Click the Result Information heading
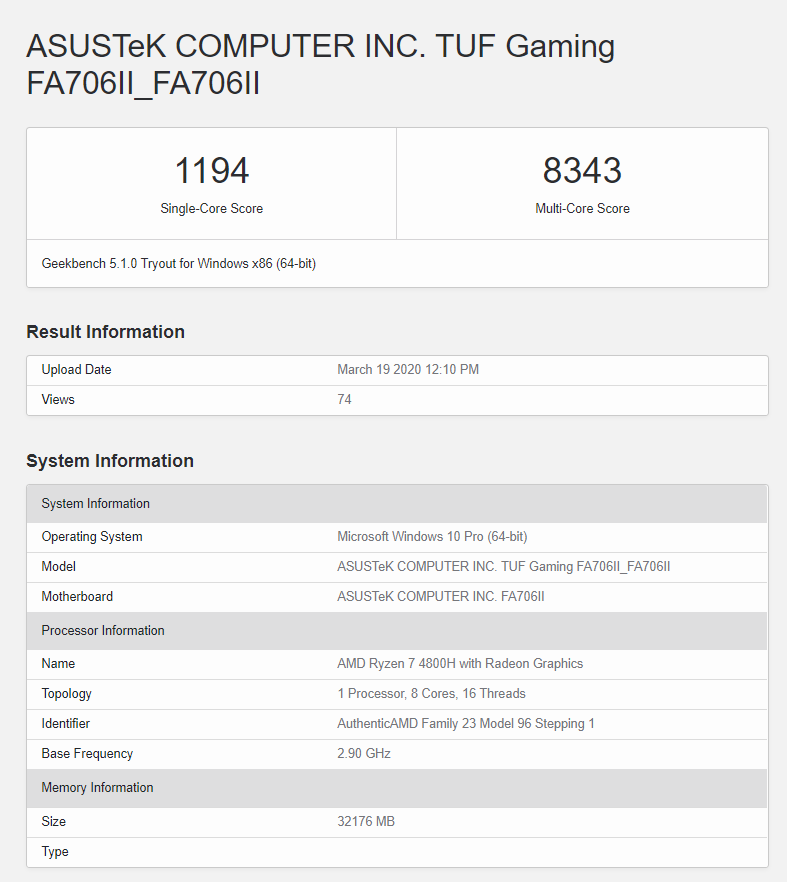Viewport: 787px width, 882px height. [106, 332]
